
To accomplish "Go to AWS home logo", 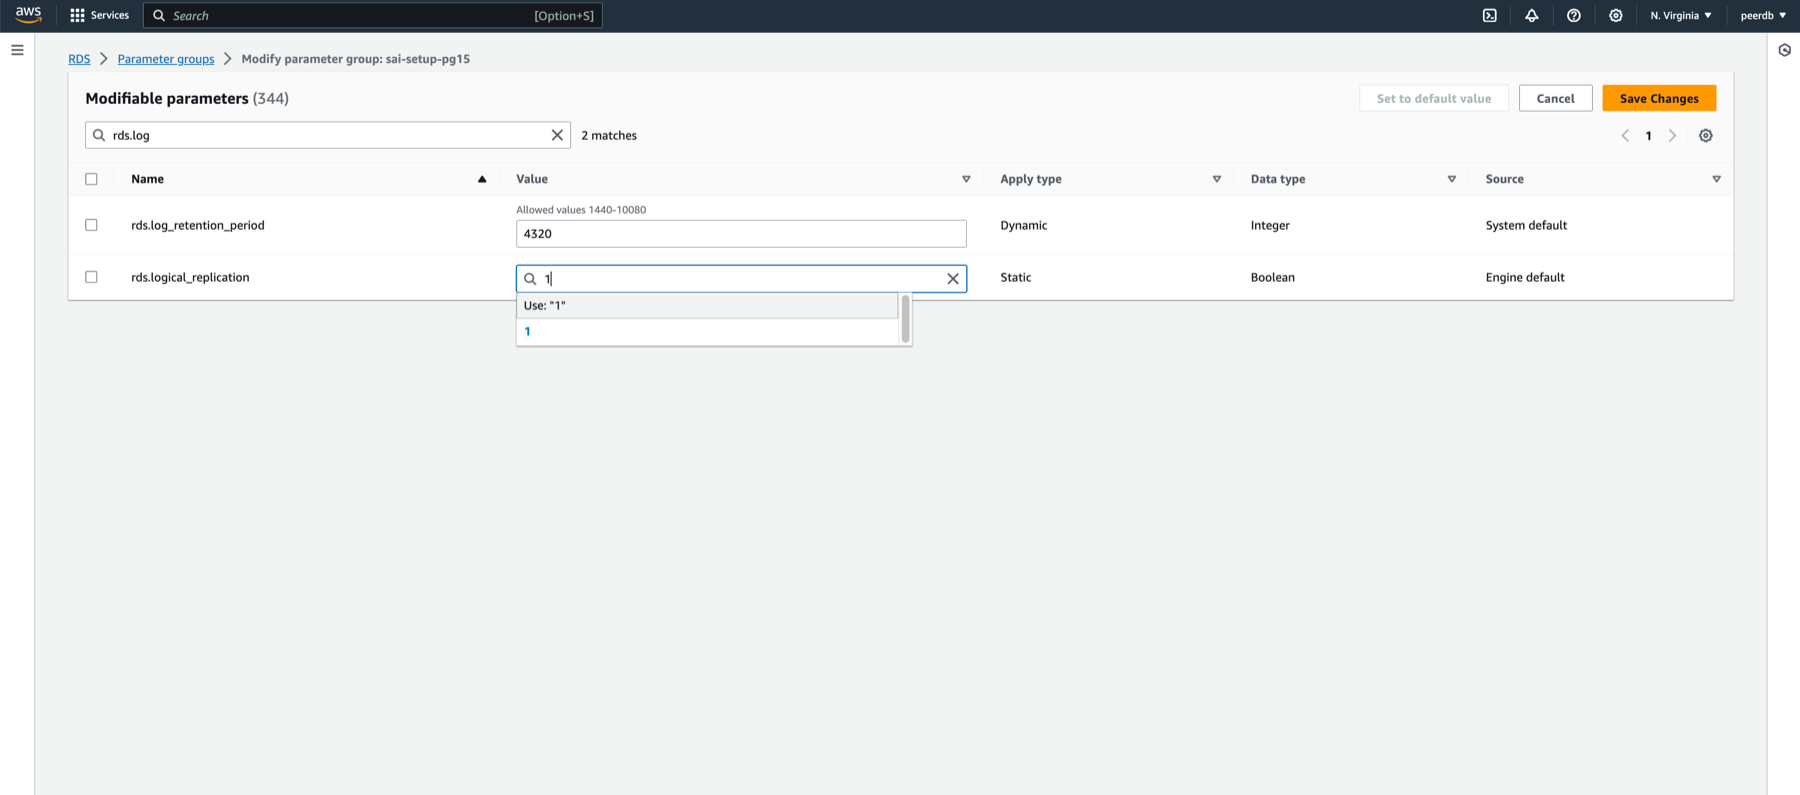I will click(28, 14).
